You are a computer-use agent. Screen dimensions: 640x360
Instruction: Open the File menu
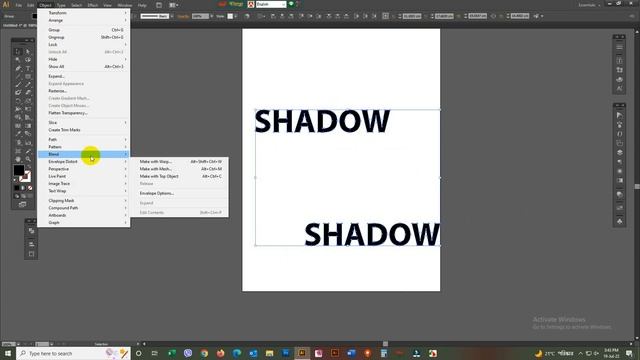click(x=18, y=5)
